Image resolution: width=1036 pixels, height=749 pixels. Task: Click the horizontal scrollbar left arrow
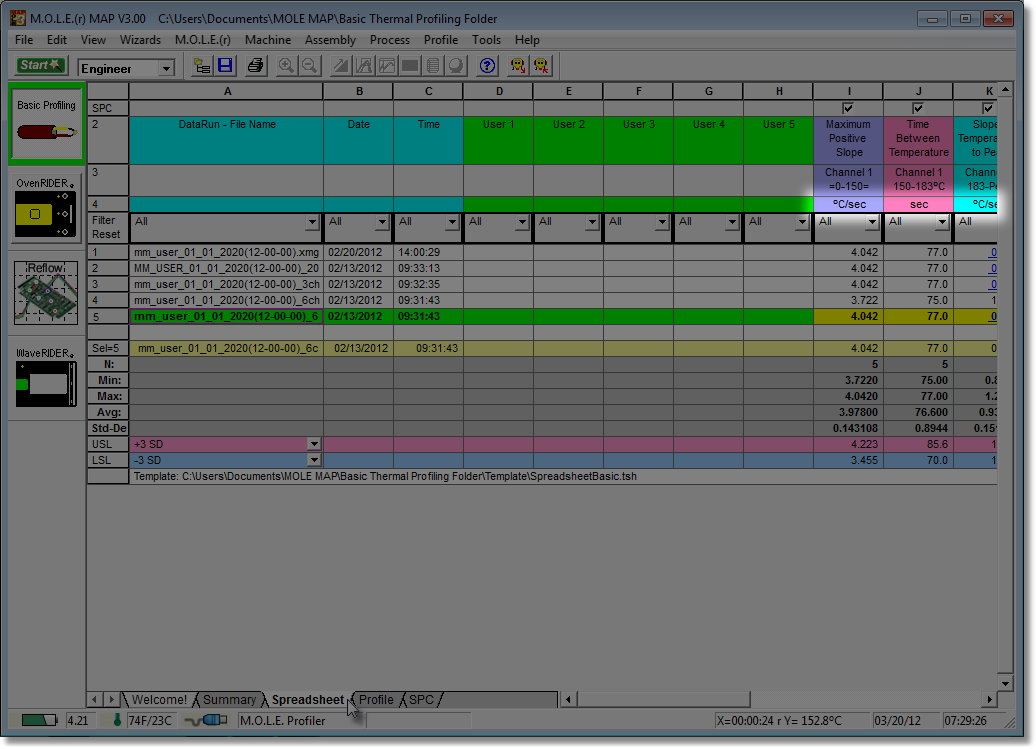(x=568, y=699)
